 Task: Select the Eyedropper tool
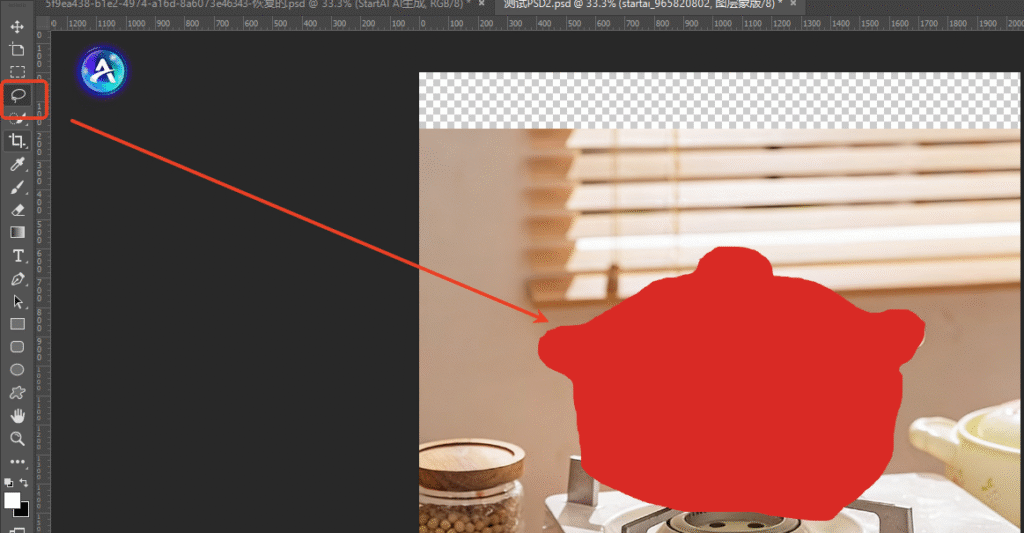pyautogui.click(x=17, y=164)
